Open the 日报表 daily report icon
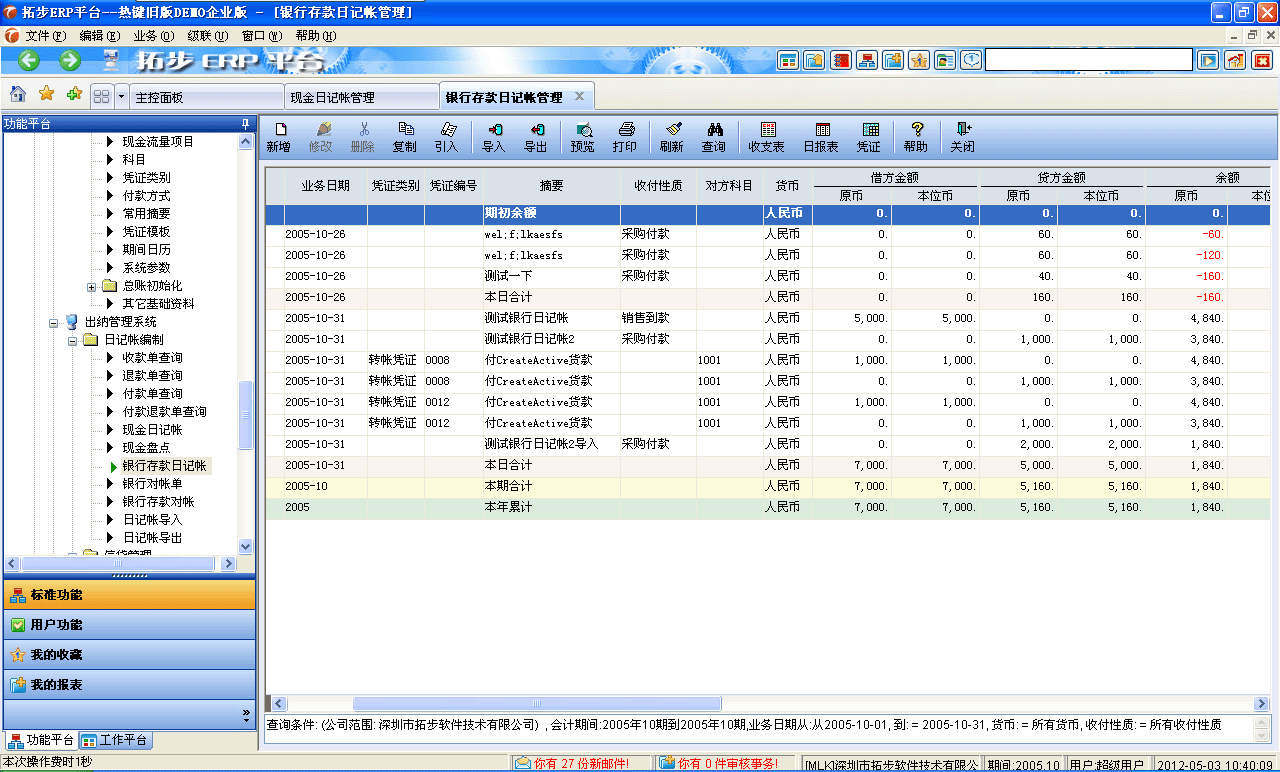The width and height of the screenshot is (1280, 772). [x=822, y=136]
